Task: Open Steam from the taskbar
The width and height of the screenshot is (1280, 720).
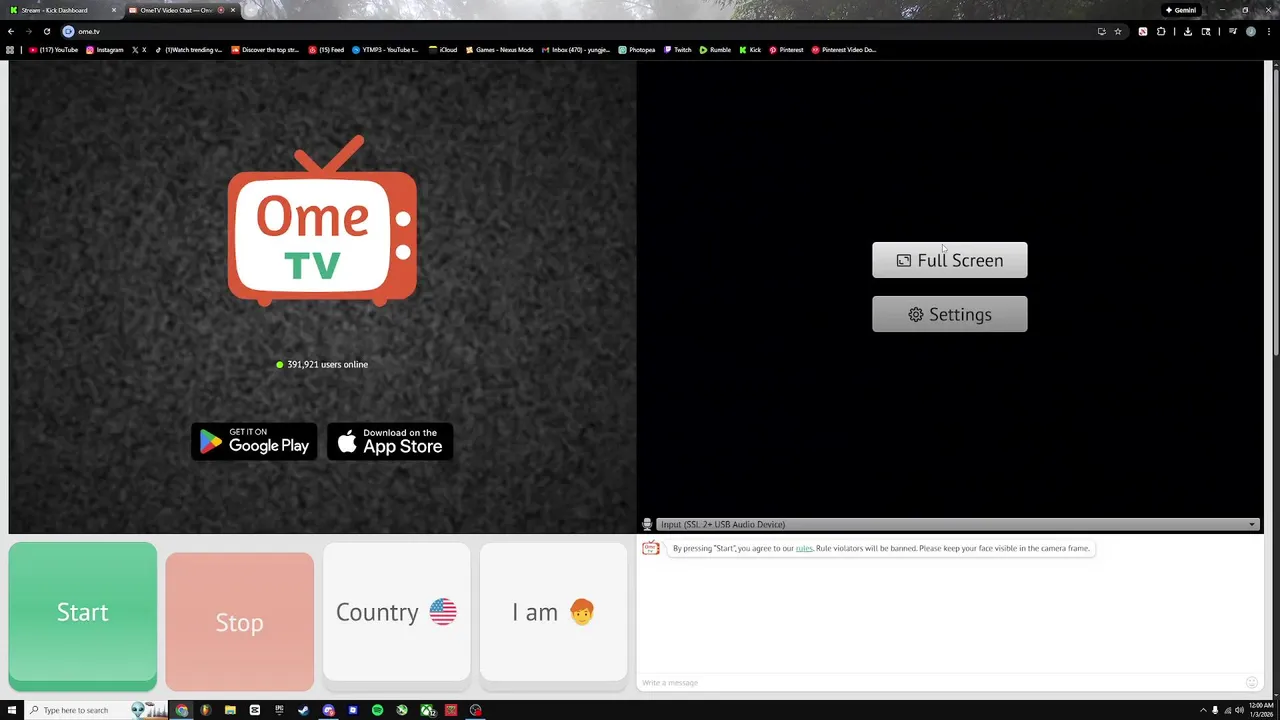Action: tap(303, 710)
